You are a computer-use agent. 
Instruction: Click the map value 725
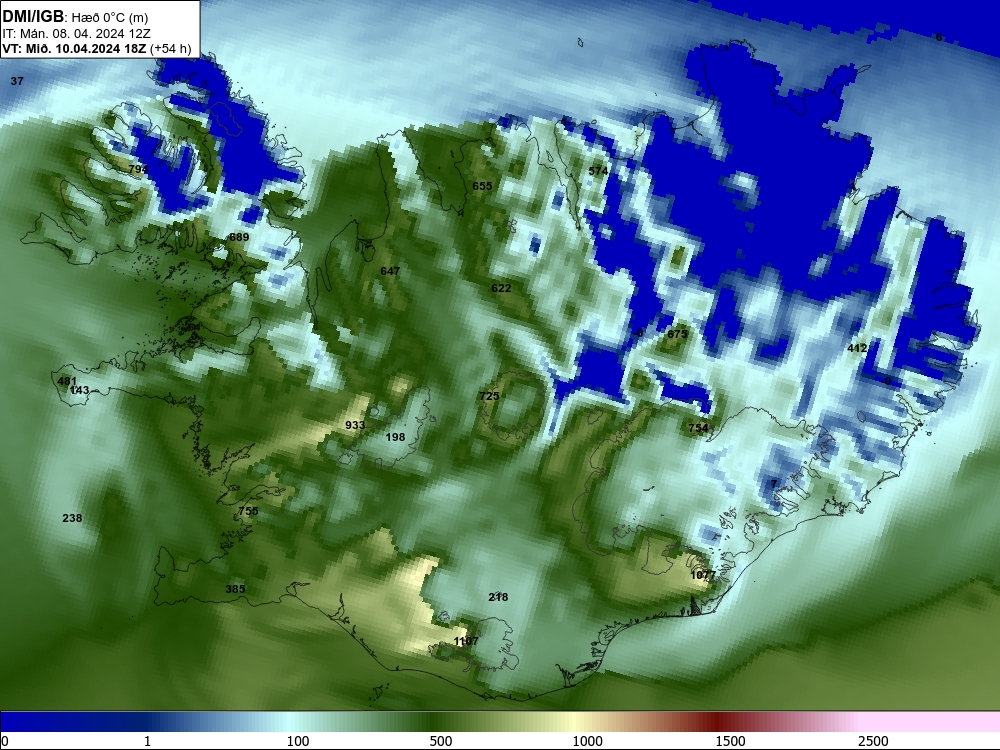[489, 396]
